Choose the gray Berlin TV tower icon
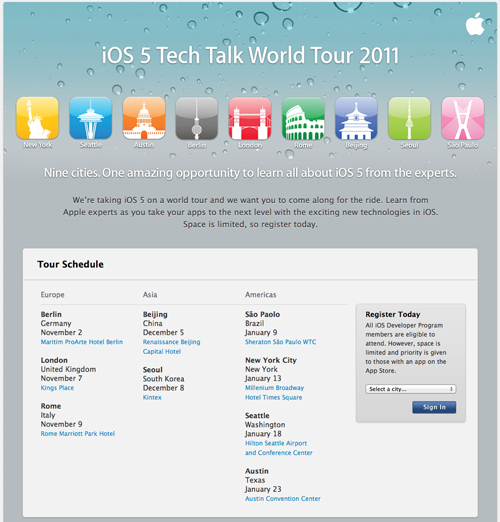This screenshot has width=500, height=522. coord(197,118)
